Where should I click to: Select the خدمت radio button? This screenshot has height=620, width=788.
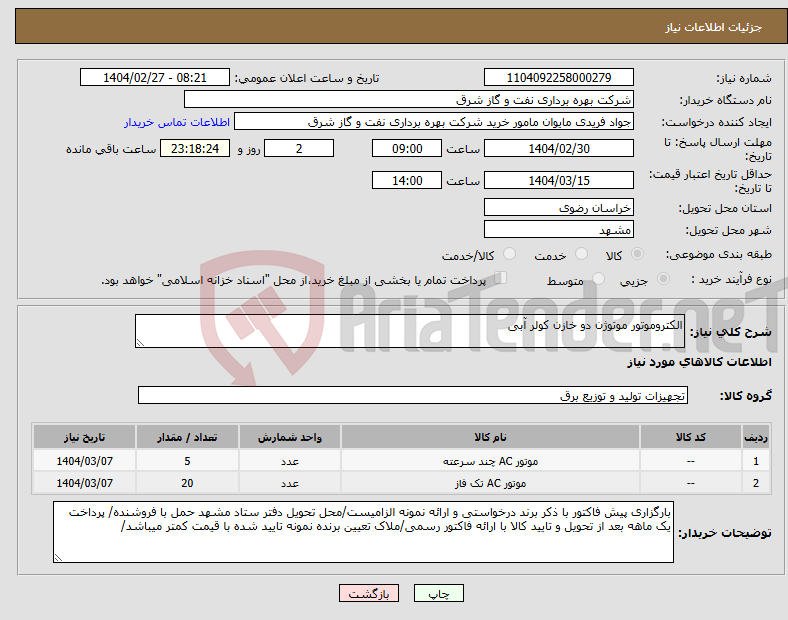581,254
